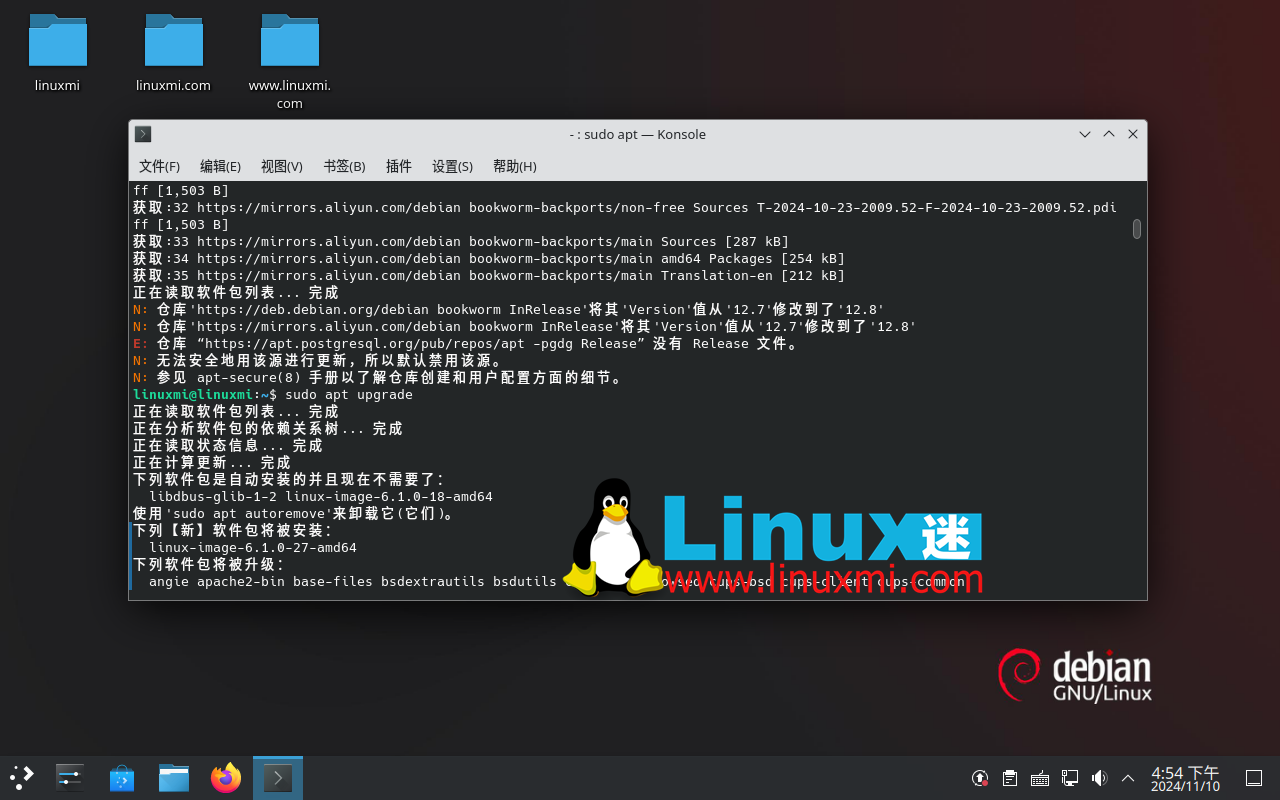The image size is (1280, 800).
Task: Open the 设置(S) menu
Action: [x=452, y=166]
